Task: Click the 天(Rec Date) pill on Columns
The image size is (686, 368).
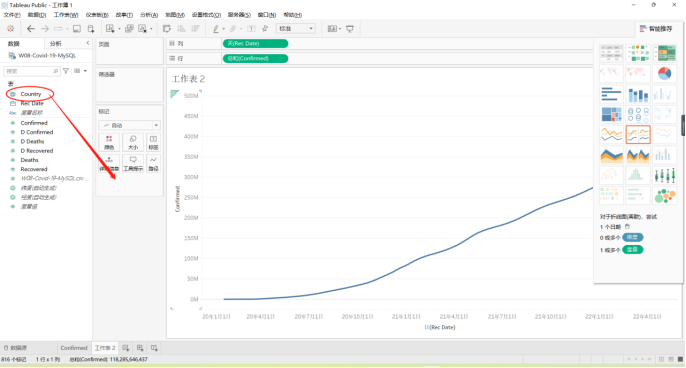Action: (256, 43)
